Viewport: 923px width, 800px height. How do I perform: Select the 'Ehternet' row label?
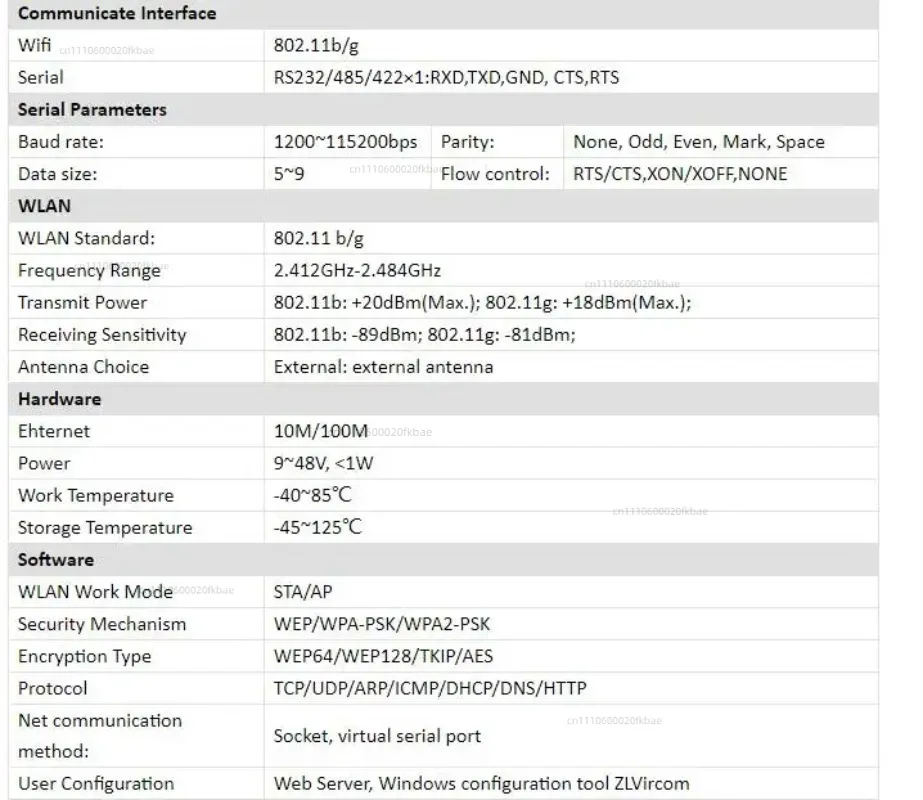tap(54, 431)
